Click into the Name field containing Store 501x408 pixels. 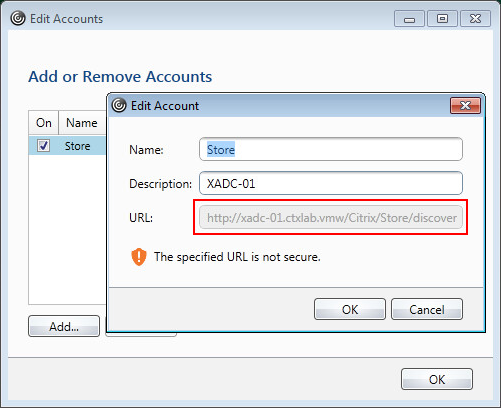[331, 149]
